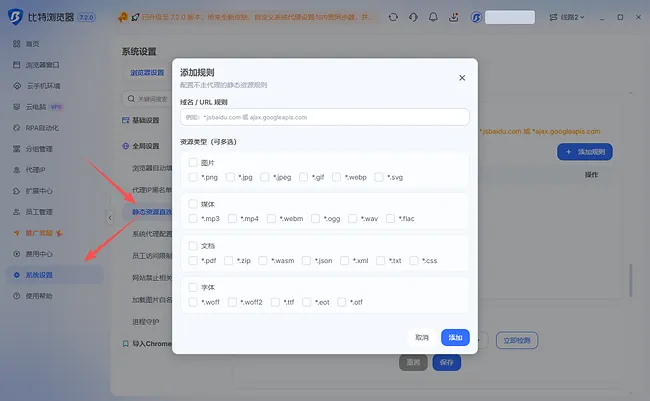Switch to the 浏览器设置 tab

(147, 73)
